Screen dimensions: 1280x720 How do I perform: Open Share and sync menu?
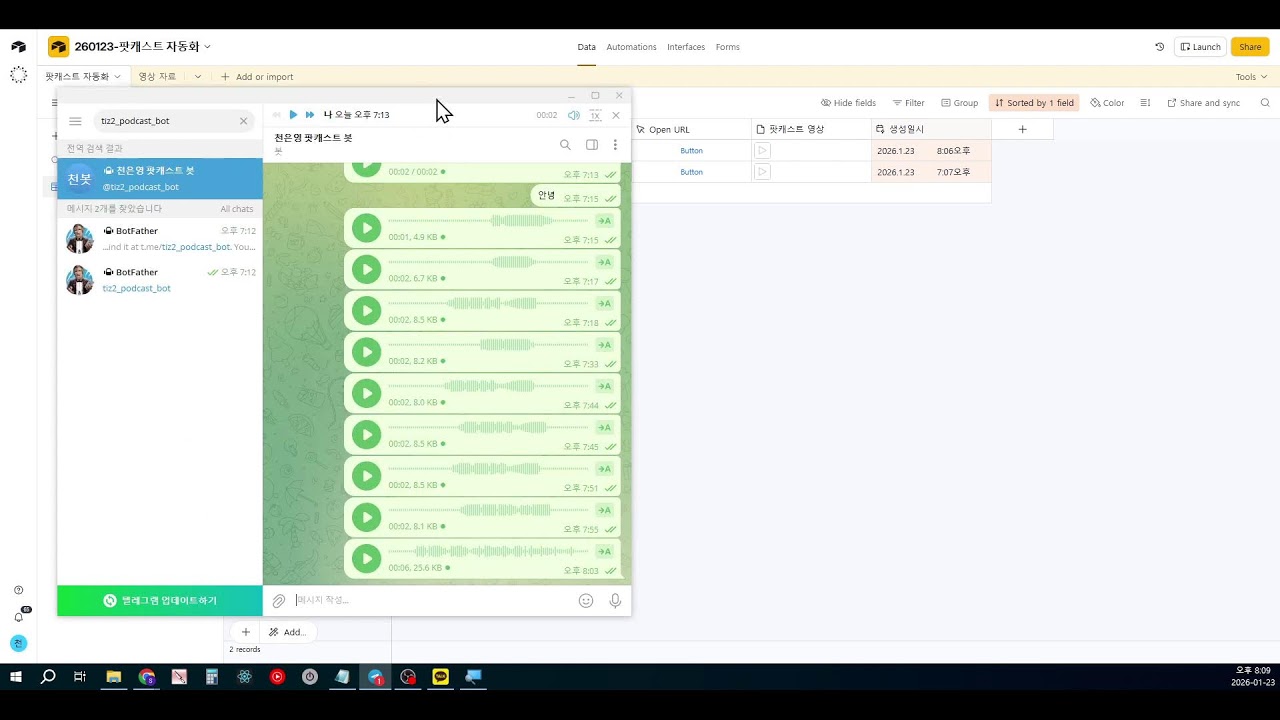coord(1203,103)
